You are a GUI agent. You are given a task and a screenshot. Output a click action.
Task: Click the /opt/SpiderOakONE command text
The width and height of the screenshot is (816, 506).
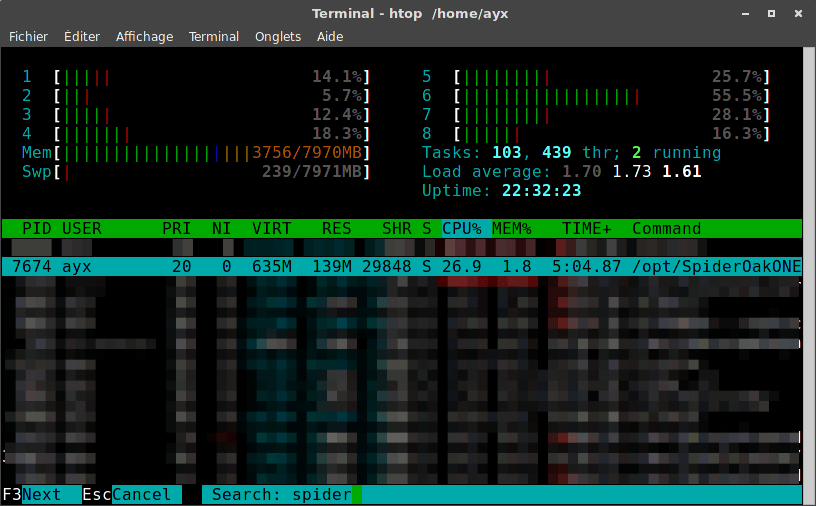[717, 267]
